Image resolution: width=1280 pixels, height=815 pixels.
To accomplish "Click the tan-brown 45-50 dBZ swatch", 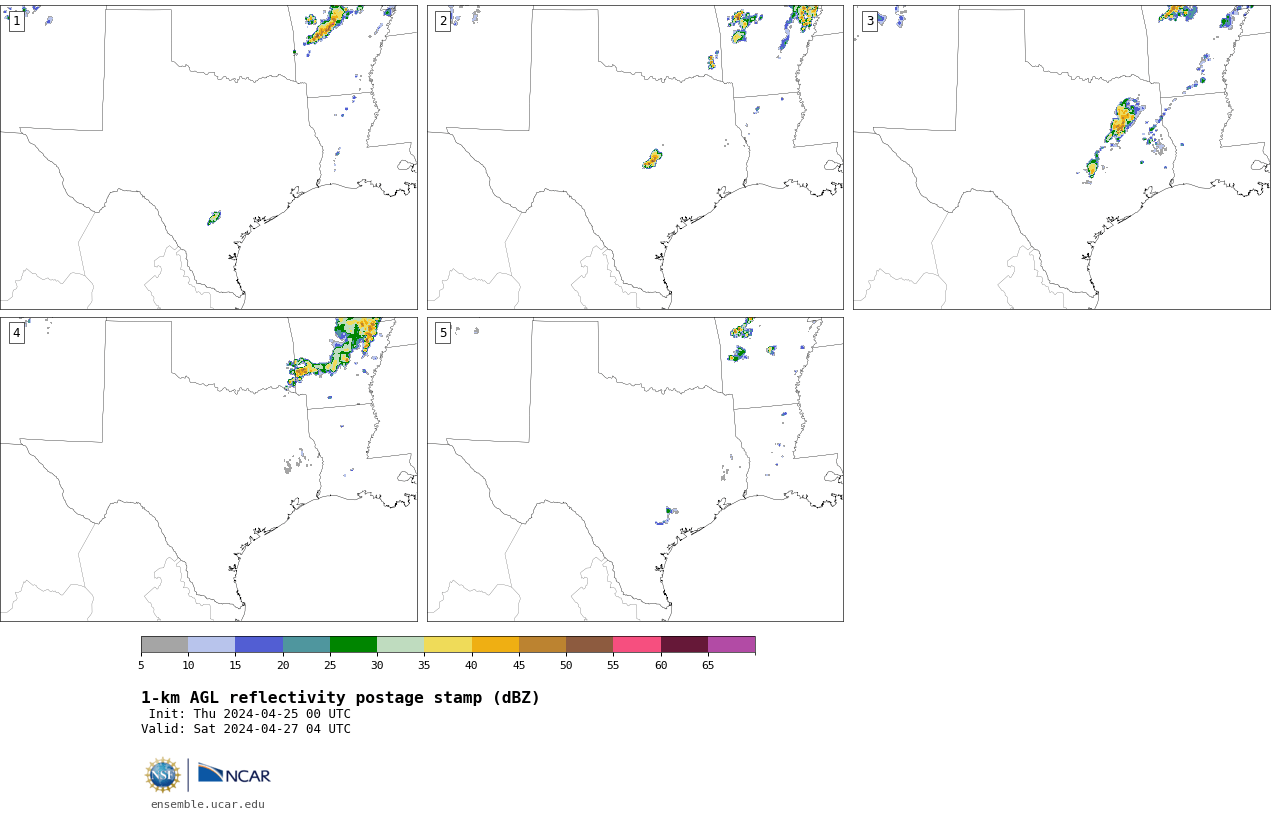I will (x=542, y=645).
